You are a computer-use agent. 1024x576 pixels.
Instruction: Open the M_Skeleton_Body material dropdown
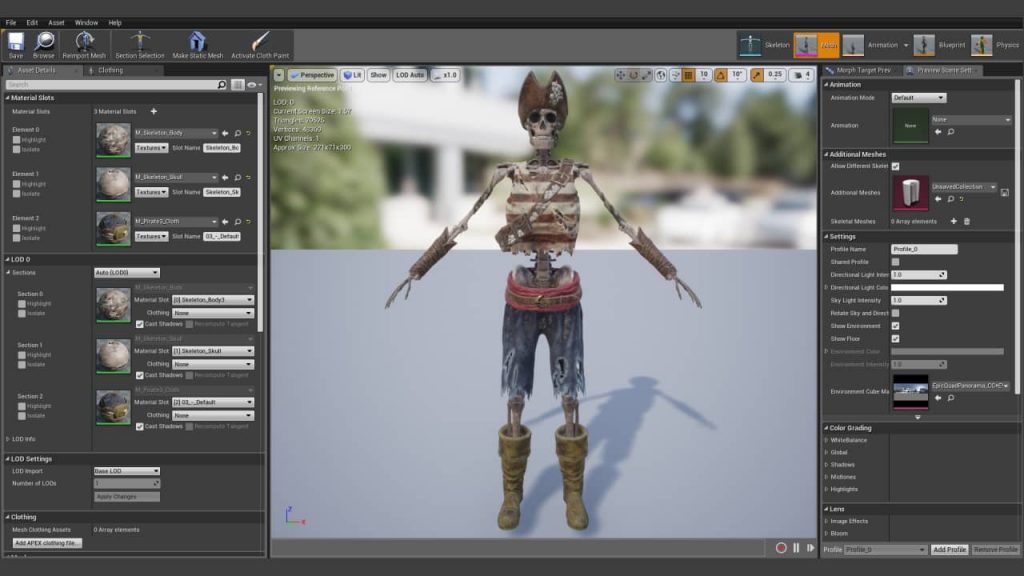[x=176, y=133]
